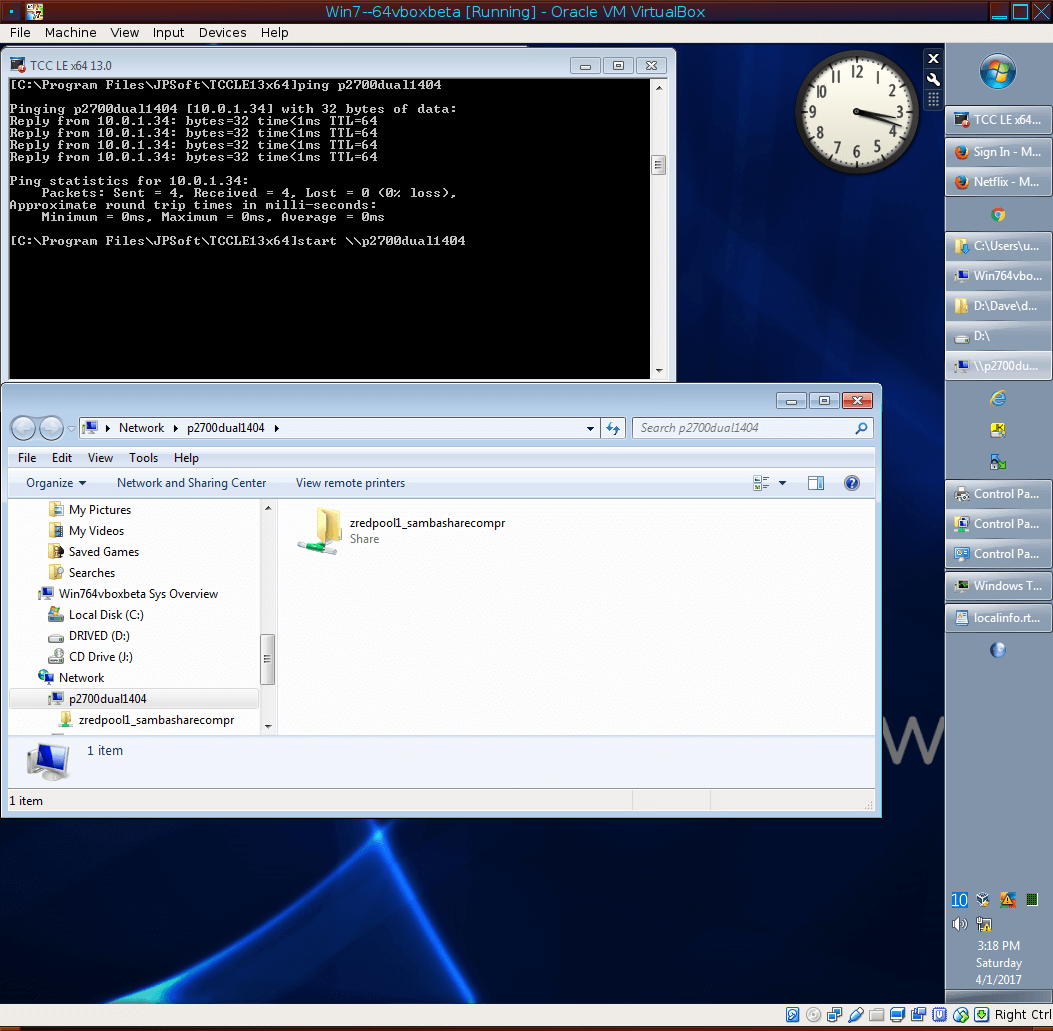The width and height of the screenshot is (1053, 1031).
Task: Click VirtualBox video capture indicator
Action: click(x=919, y=1015)
